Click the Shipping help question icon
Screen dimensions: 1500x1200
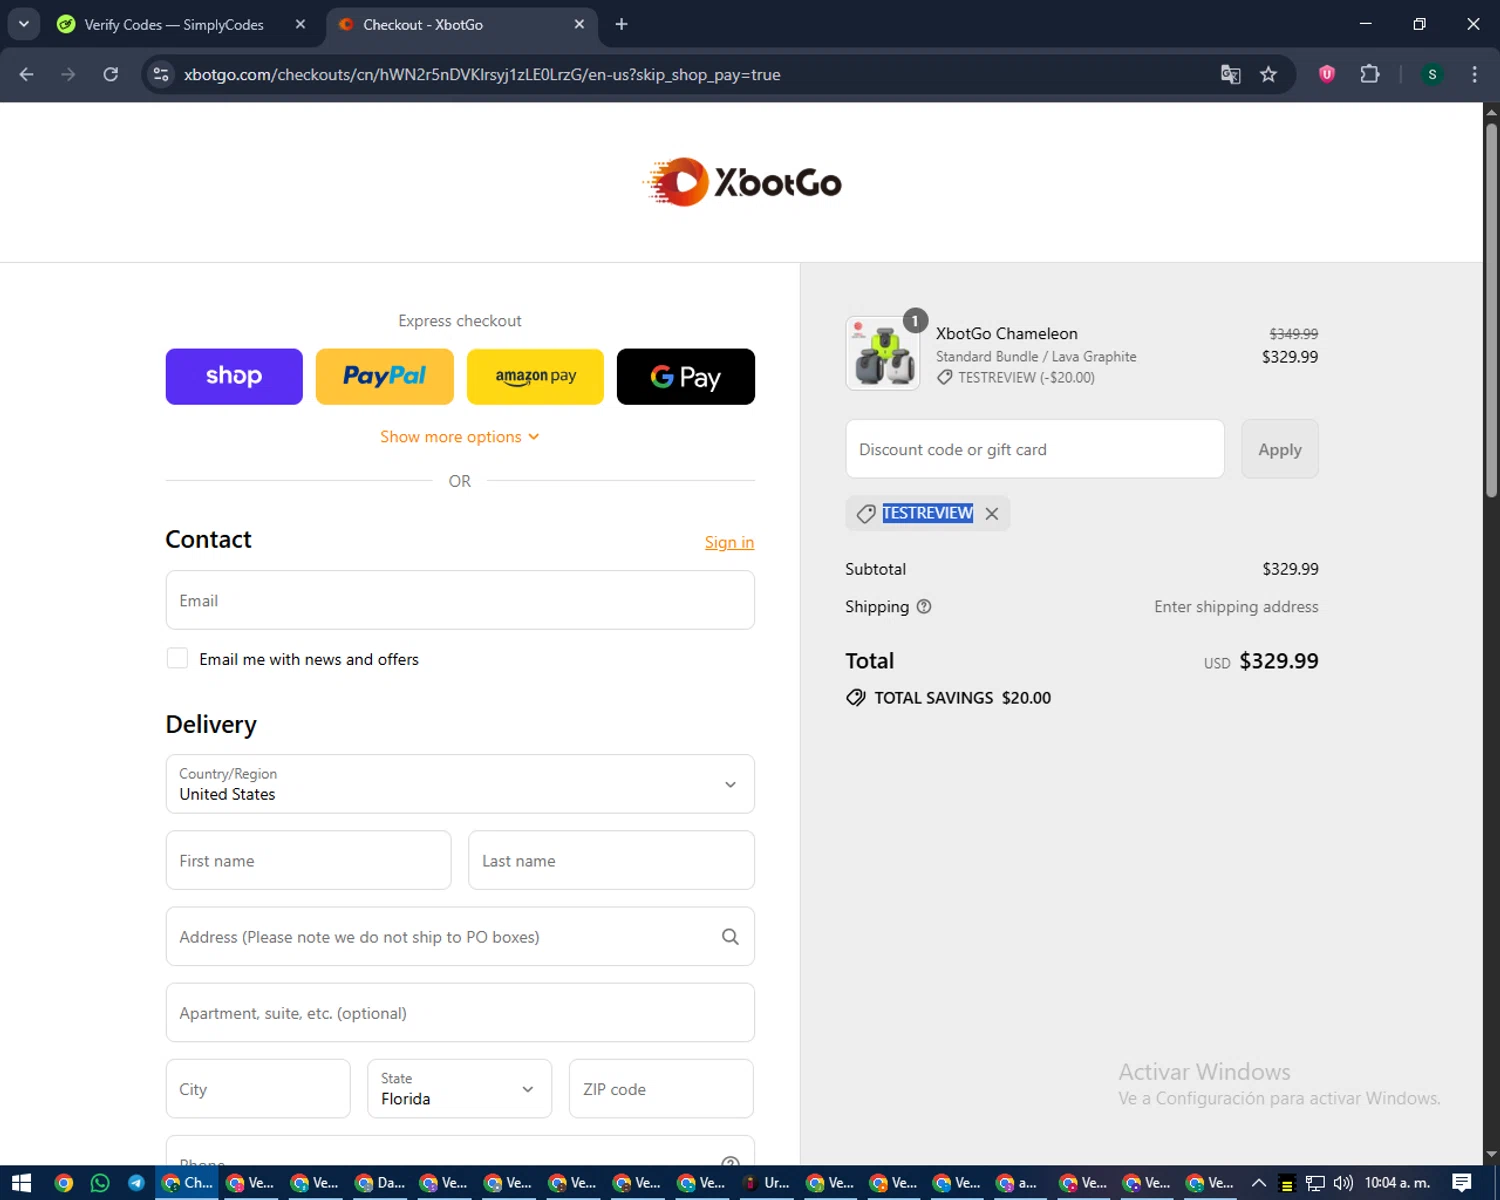click(924, 606)
